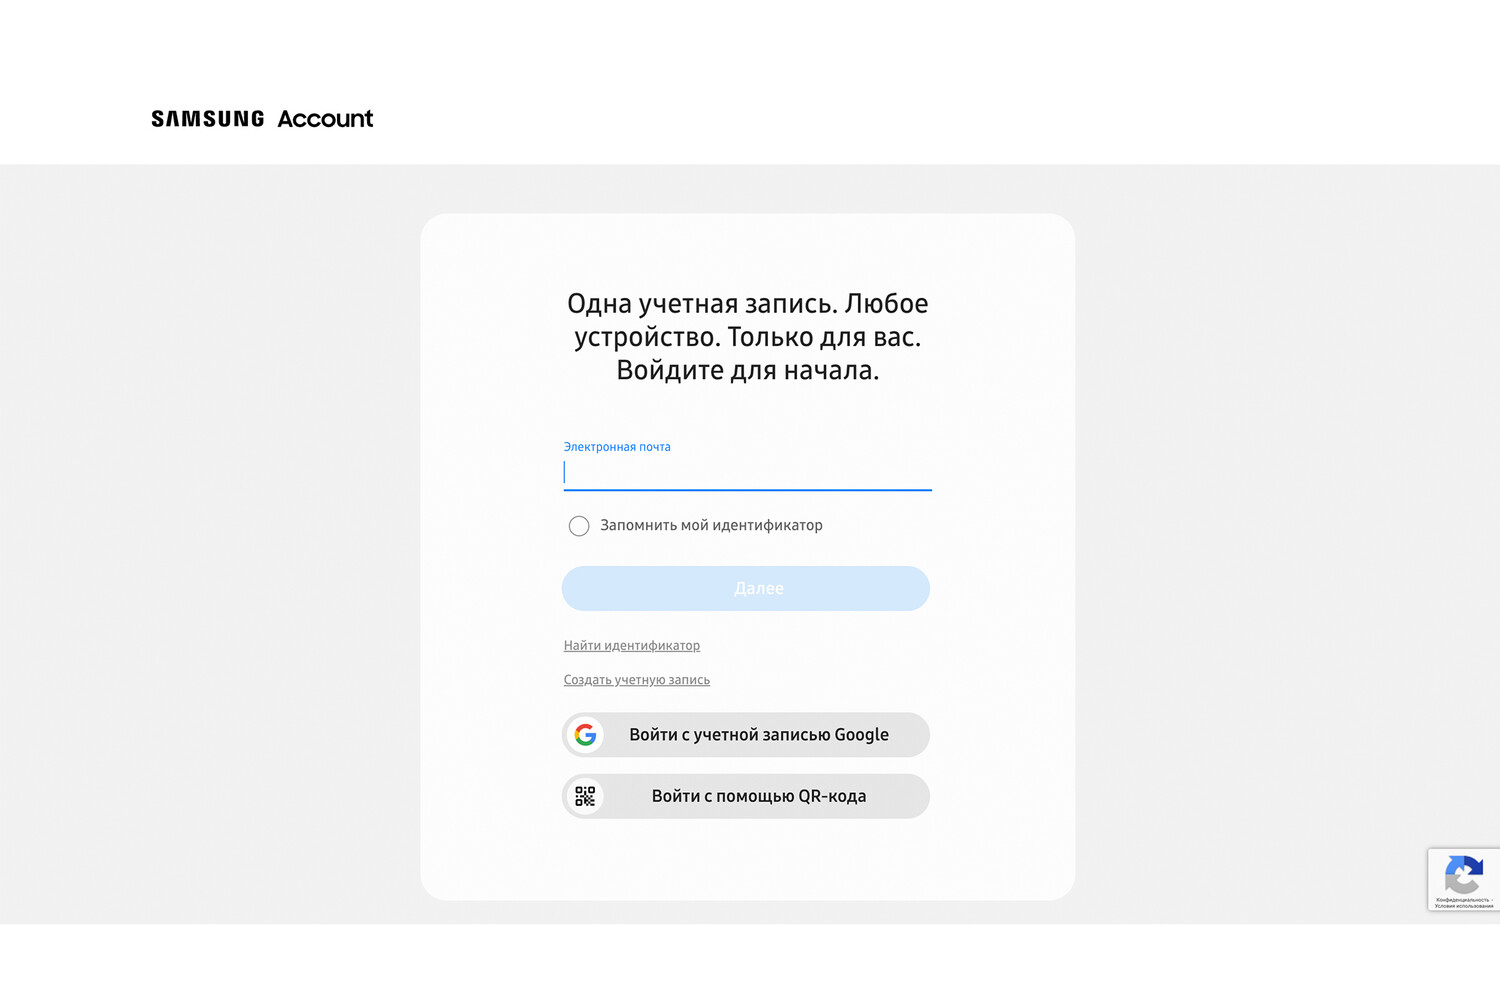Click the heading "Одна учетная запись. Любое устройство"

748,320
